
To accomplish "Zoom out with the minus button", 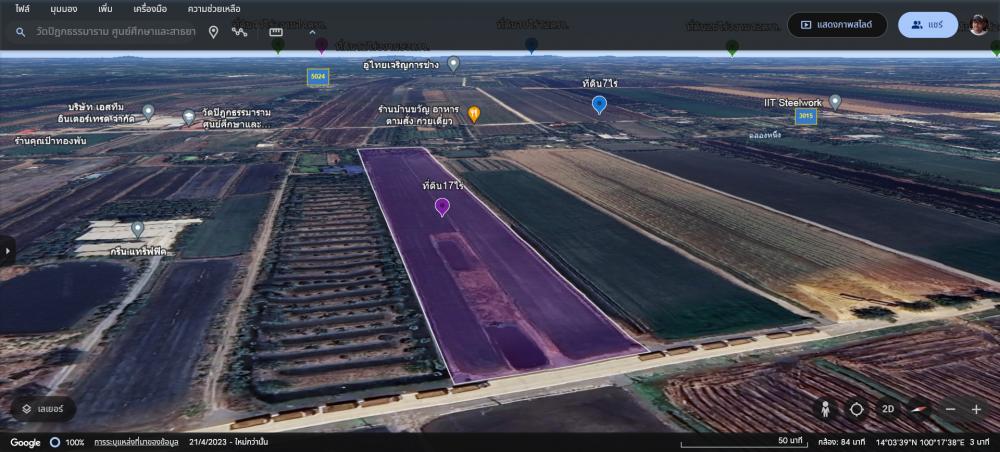I will click(x=950, y=409).
